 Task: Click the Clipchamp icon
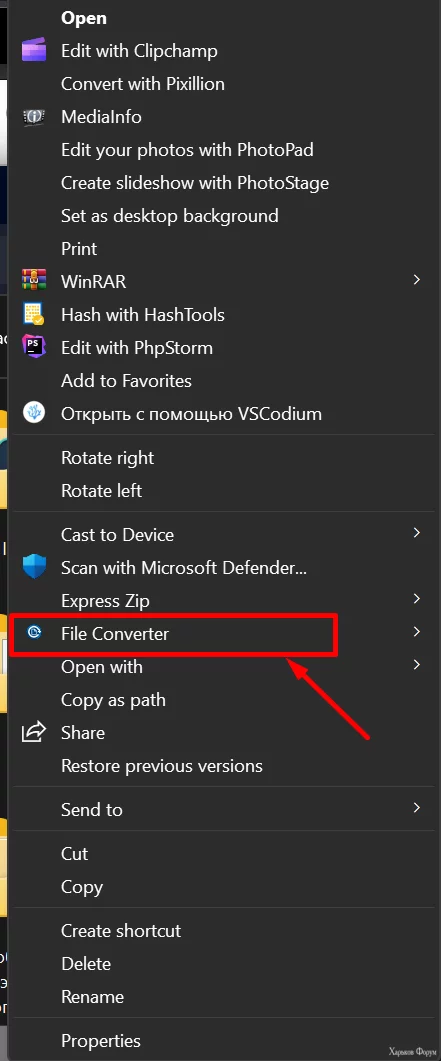(34, 51)
